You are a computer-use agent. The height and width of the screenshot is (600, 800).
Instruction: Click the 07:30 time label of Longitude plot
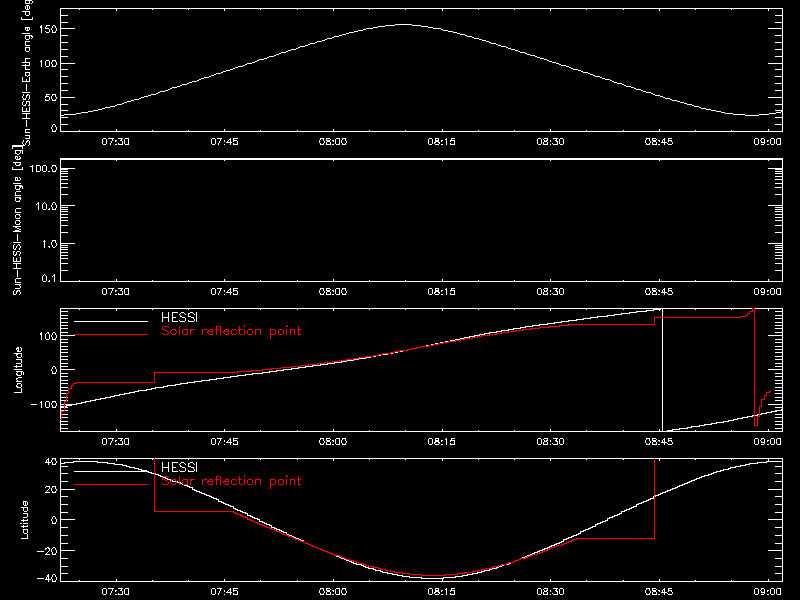point(115,442)
